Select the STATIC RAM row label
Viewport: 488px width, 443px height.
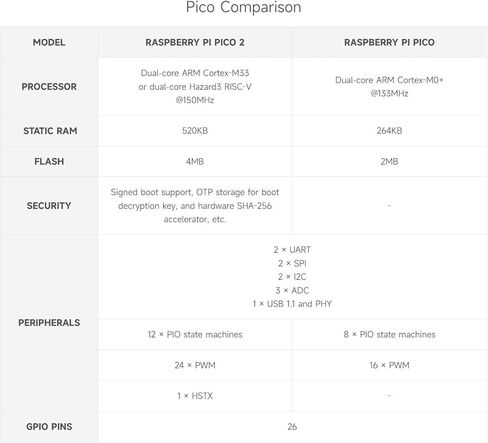pyautogui.click(x=50, y=131)
